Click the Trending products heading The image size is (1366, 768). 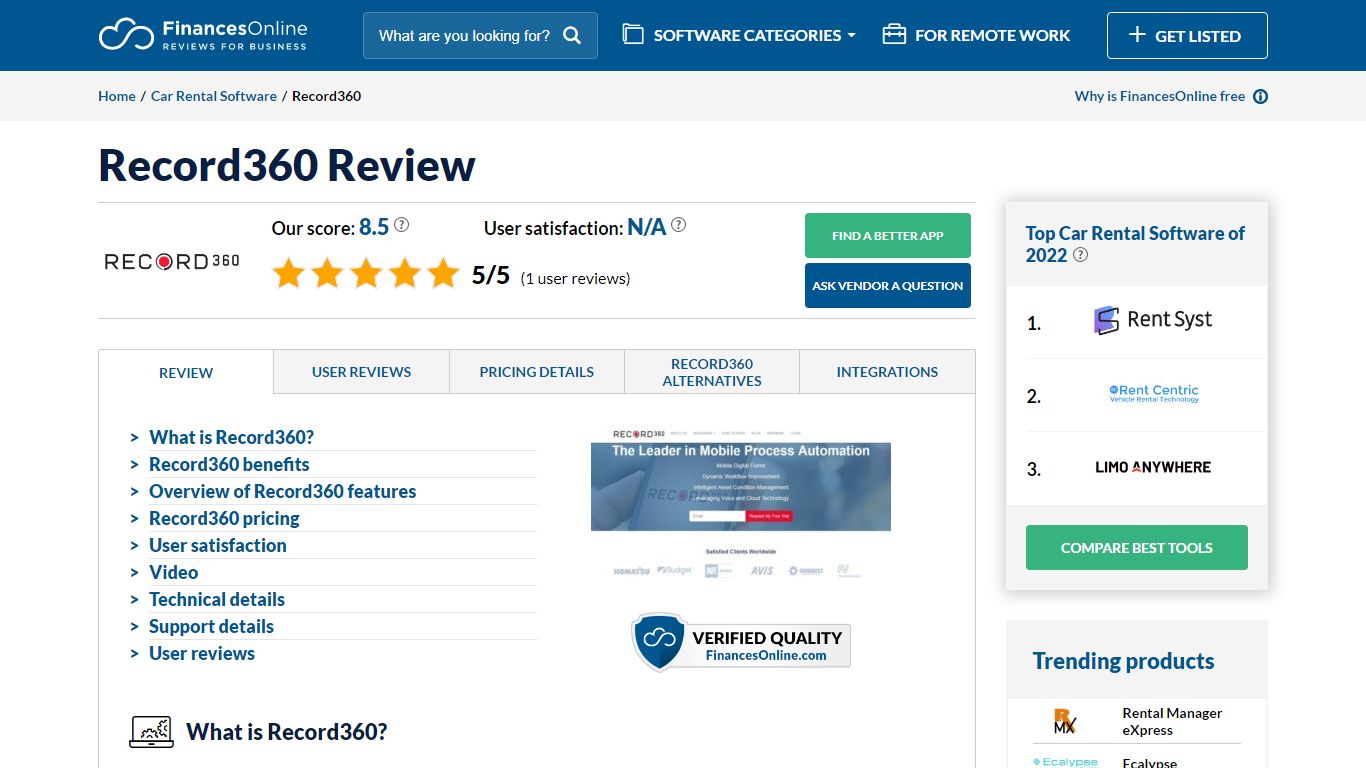click(1123, 661)
